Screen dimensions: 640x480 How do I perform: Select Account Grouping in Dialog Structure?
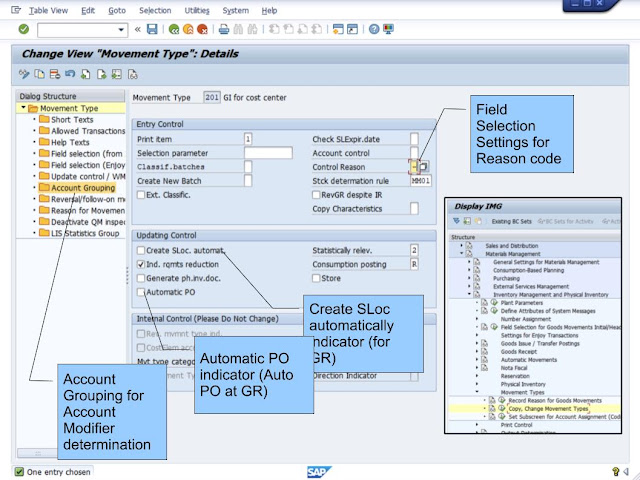[x=83, y=188]
